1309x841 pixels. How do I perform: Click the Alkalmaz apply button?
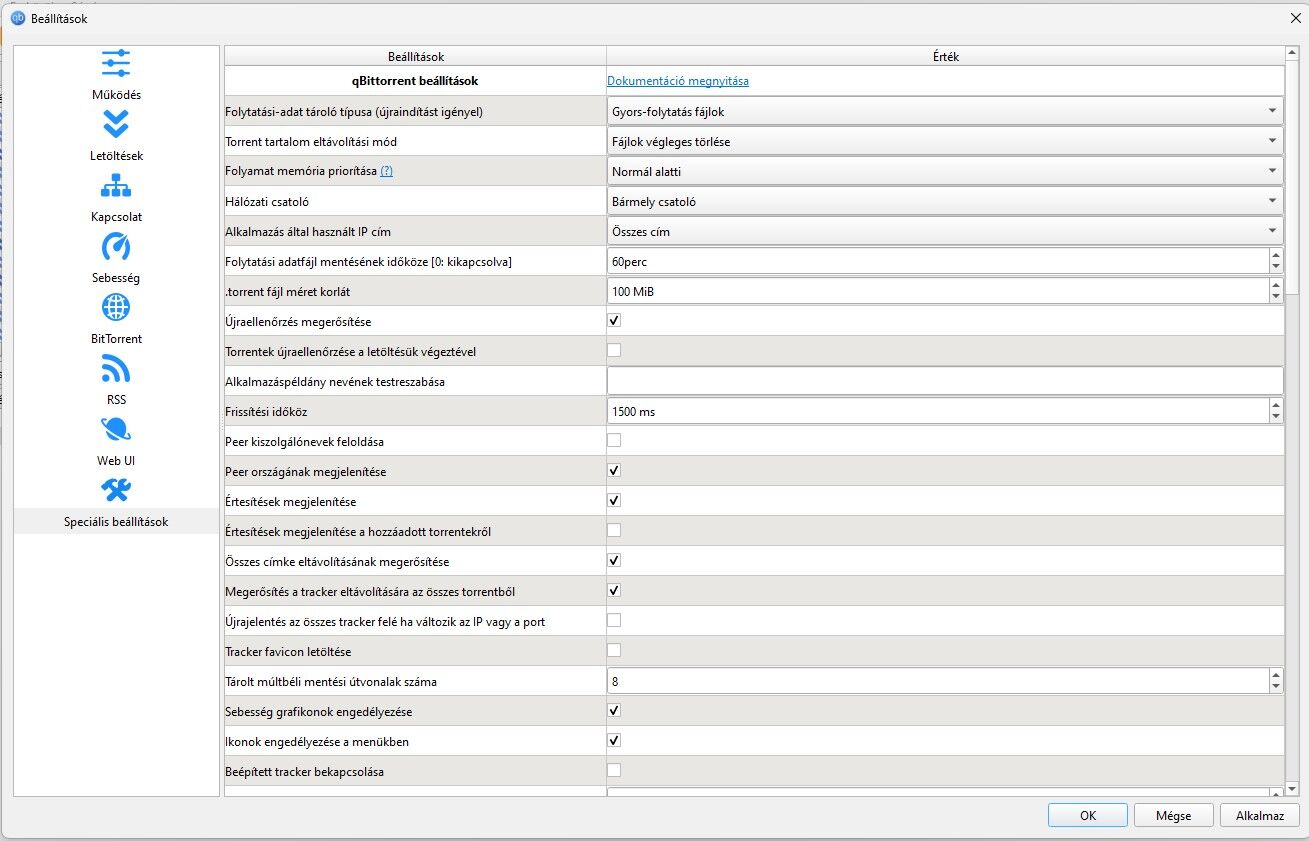point(1260,815)
